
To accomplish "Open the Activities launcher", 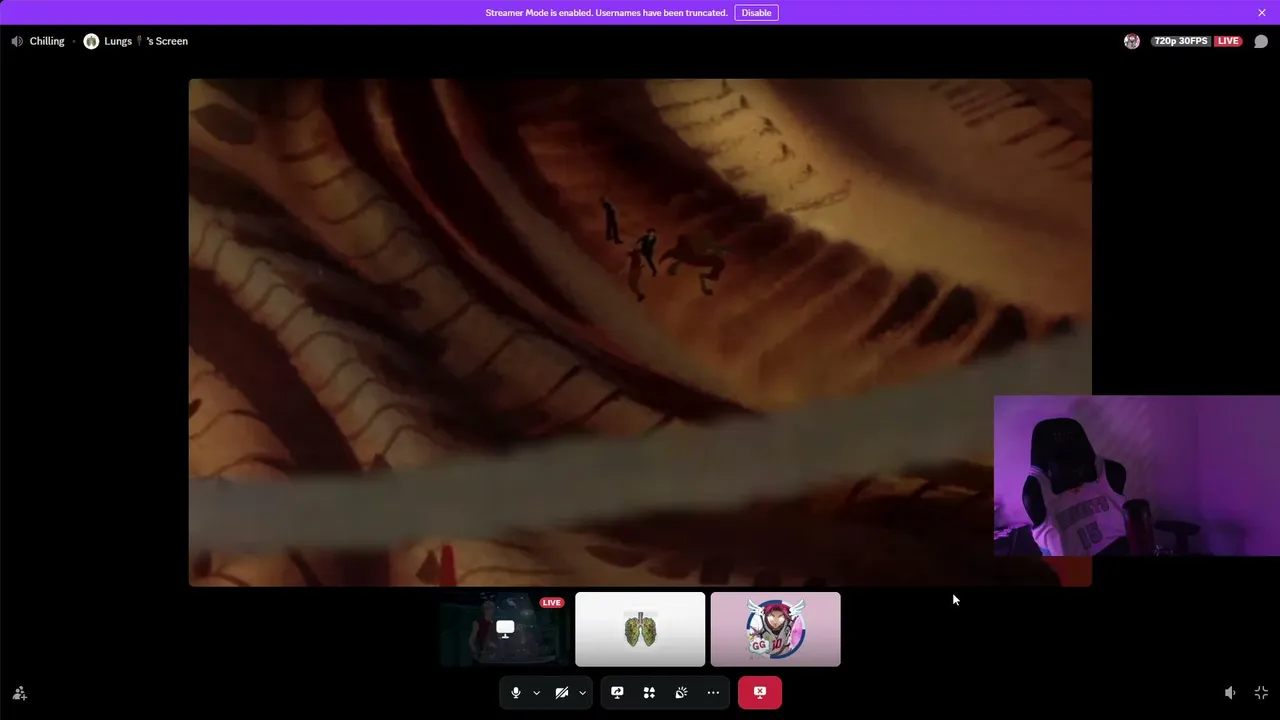I will point(649,692).
